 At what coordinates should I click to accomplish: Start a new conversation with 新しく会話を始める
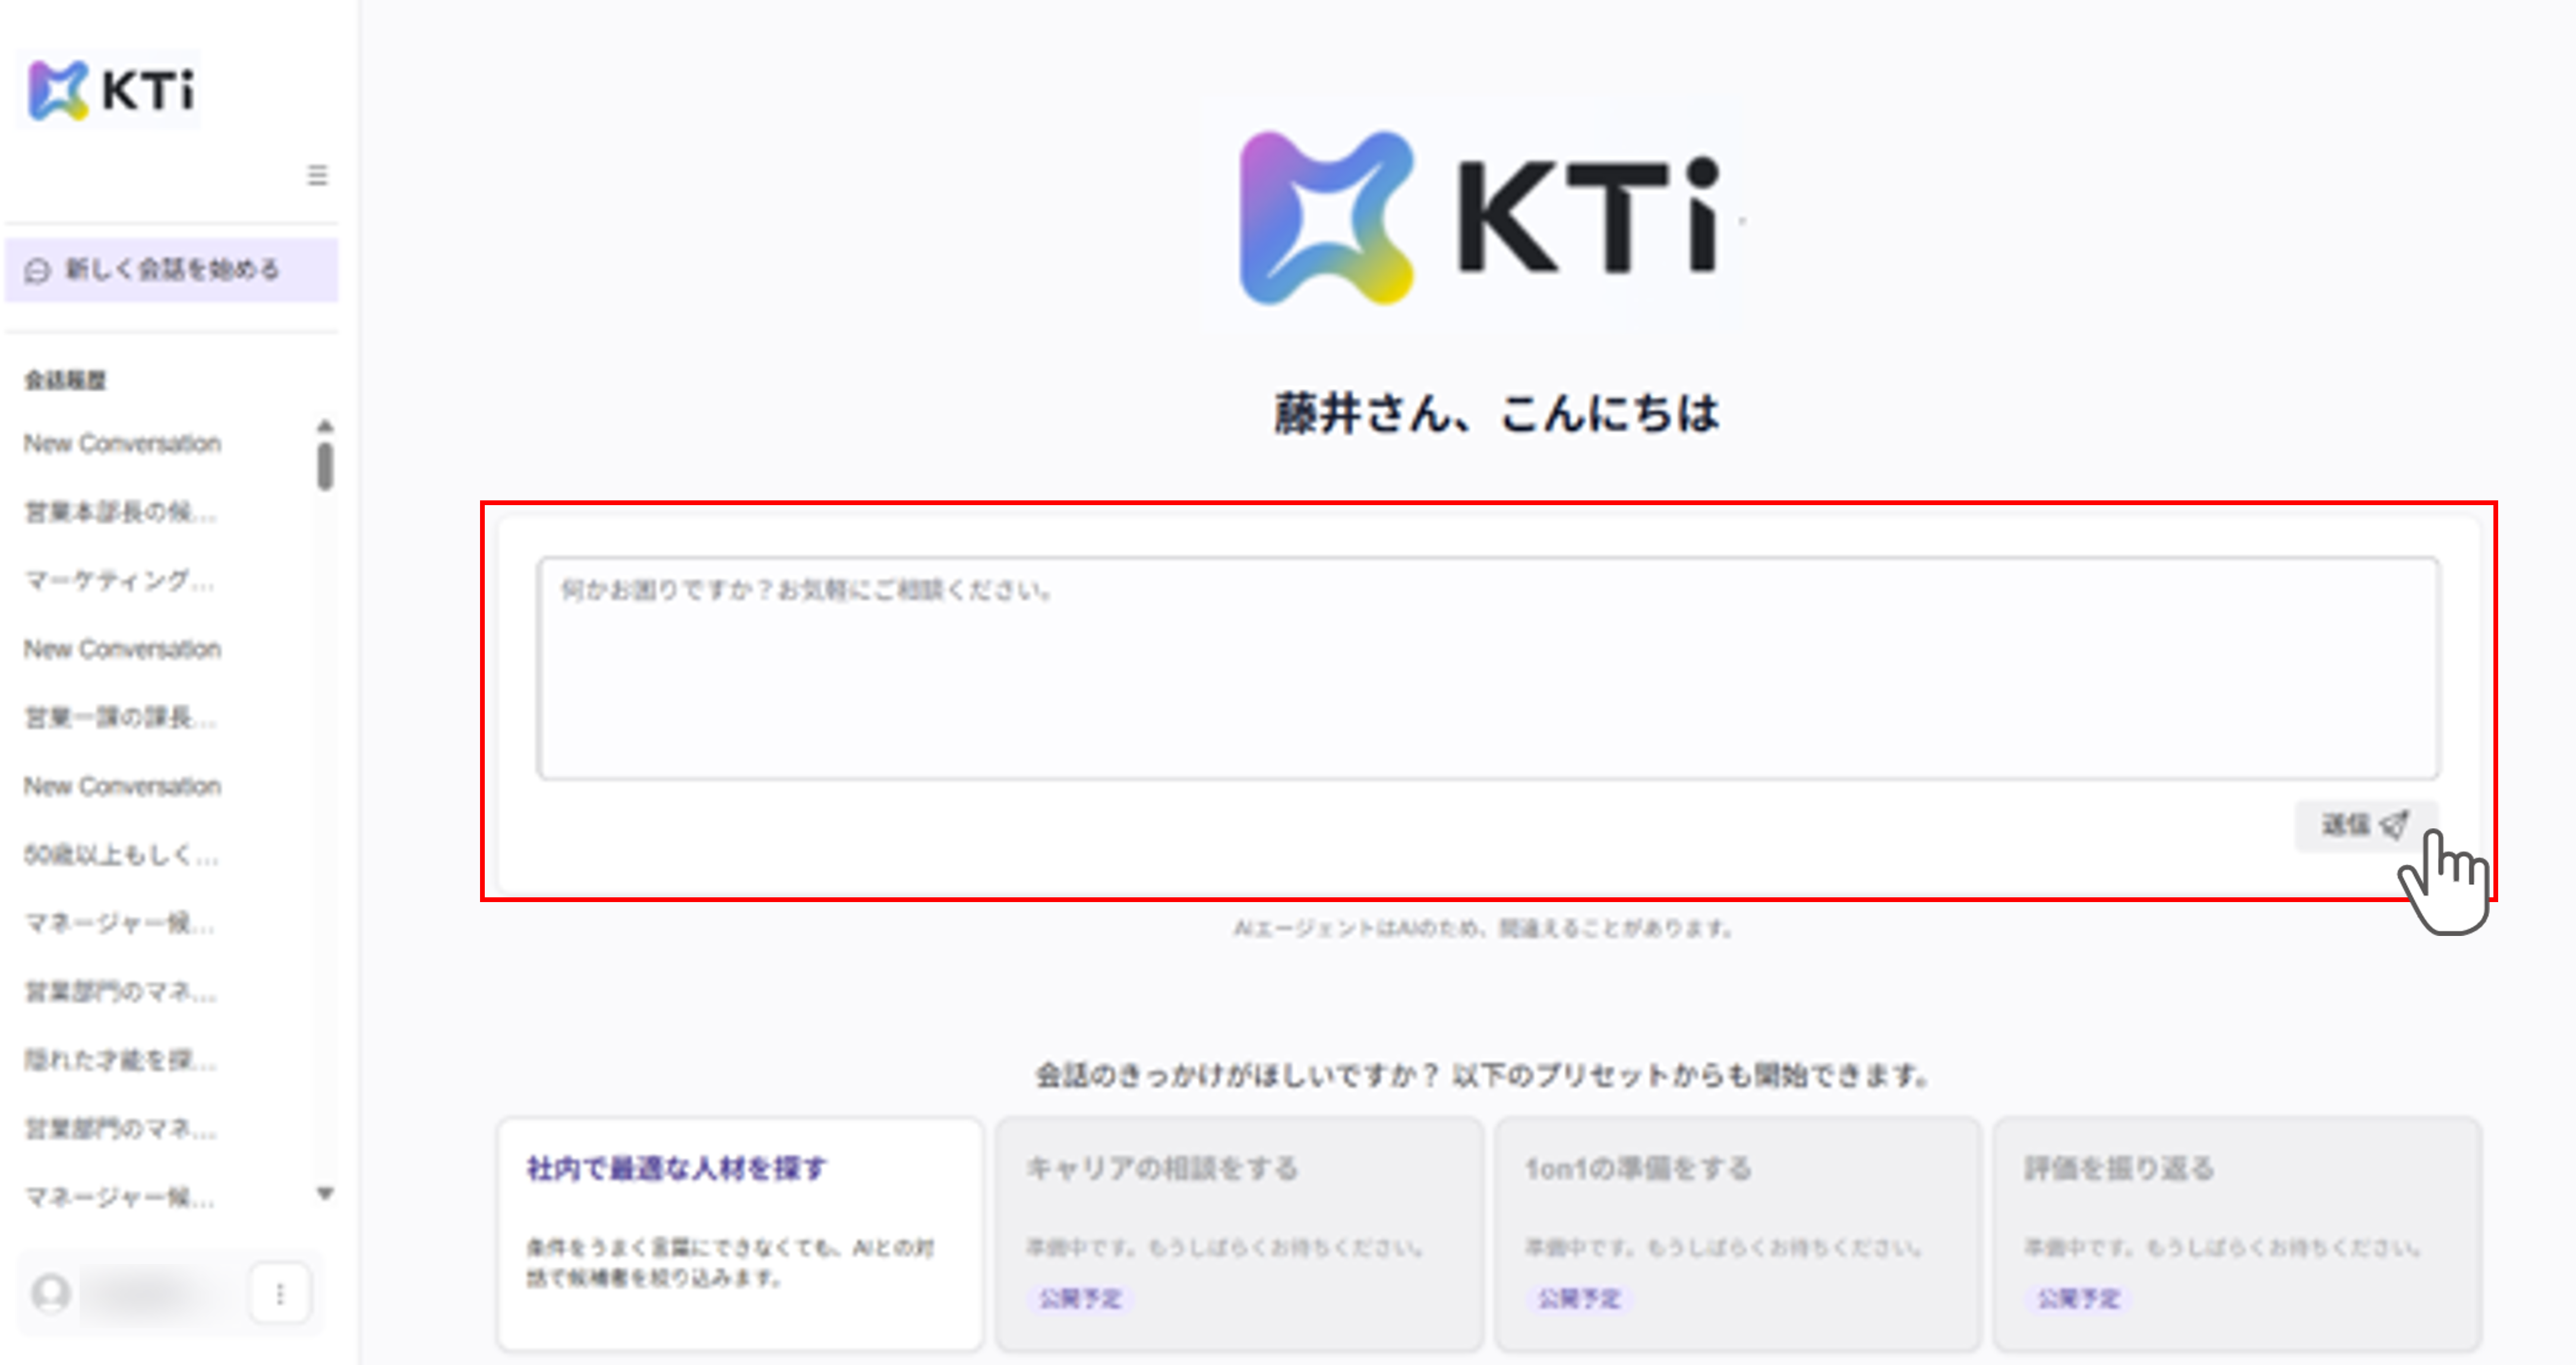point(172,269)
